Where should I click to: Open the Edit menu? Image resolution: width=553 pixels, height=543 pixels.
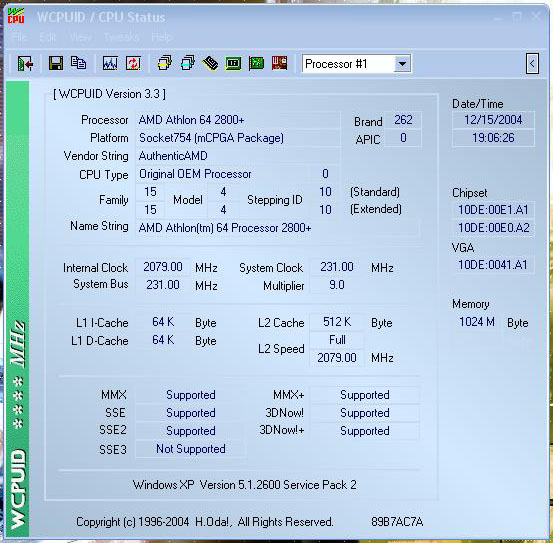(x=48, y=37)
